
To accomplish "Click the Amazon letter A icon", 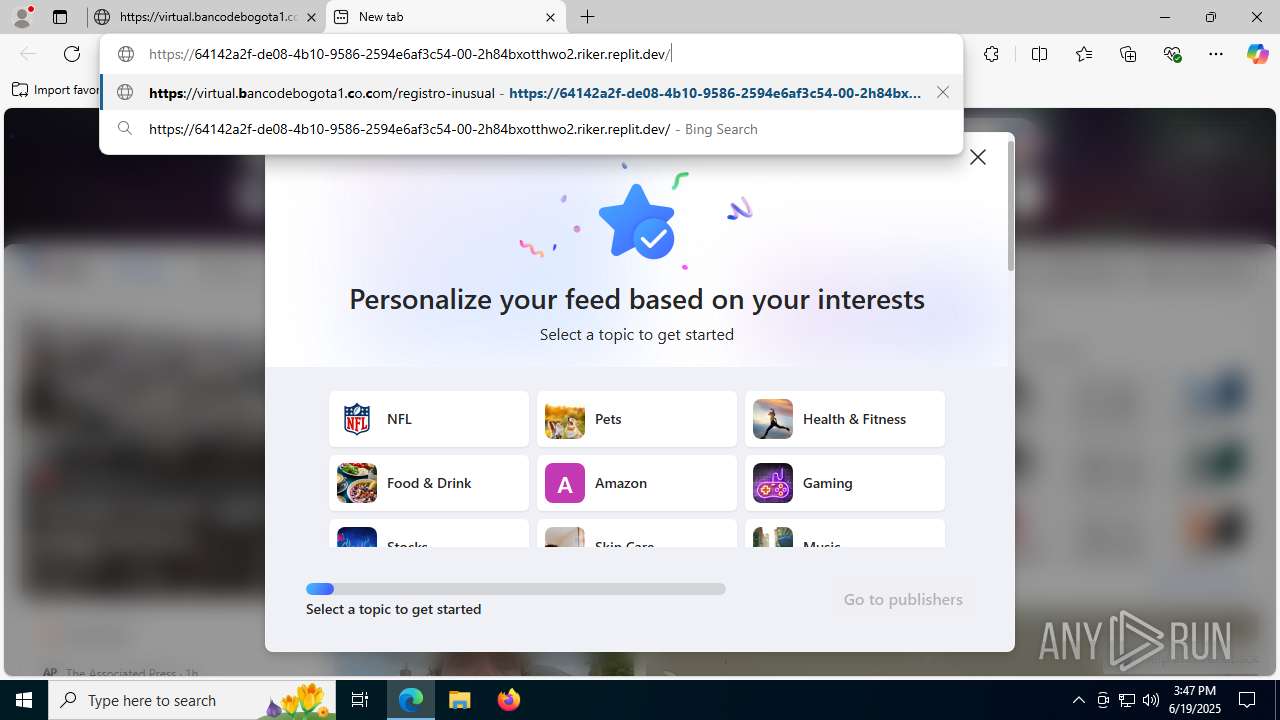I will 565,483.
